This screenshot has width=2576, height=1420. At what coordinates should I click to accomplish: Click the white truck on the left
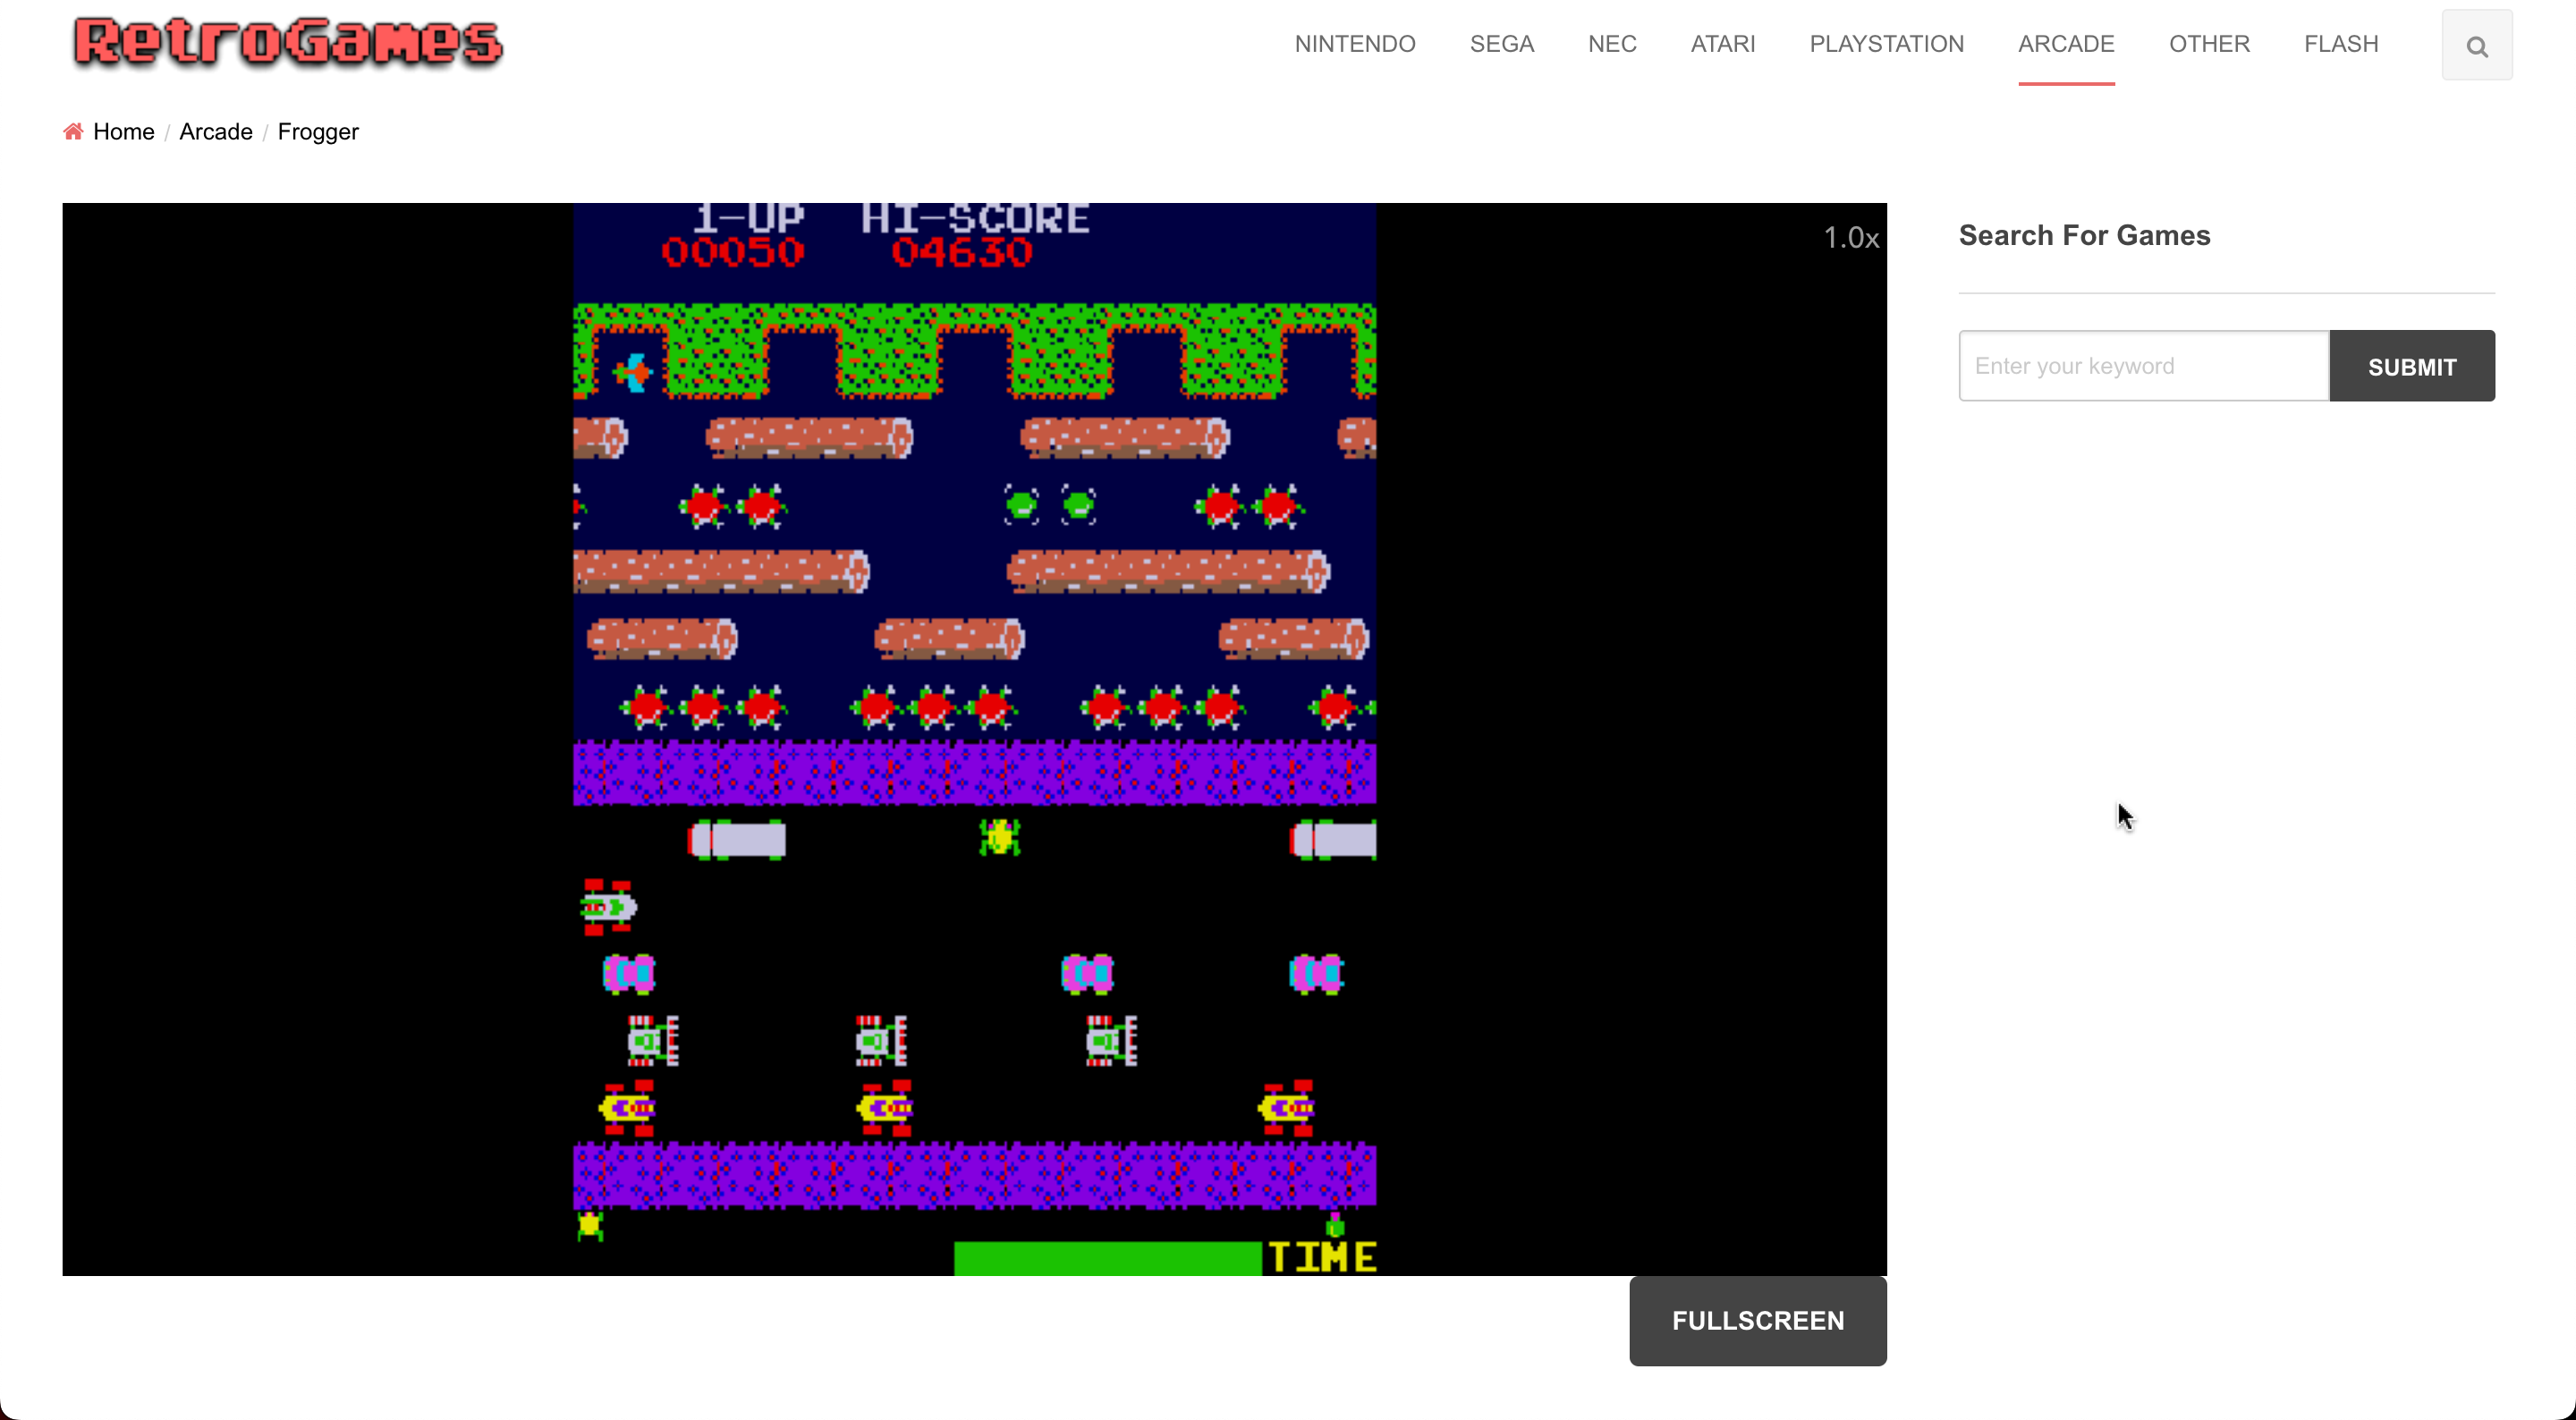click(x=738, y=839)
